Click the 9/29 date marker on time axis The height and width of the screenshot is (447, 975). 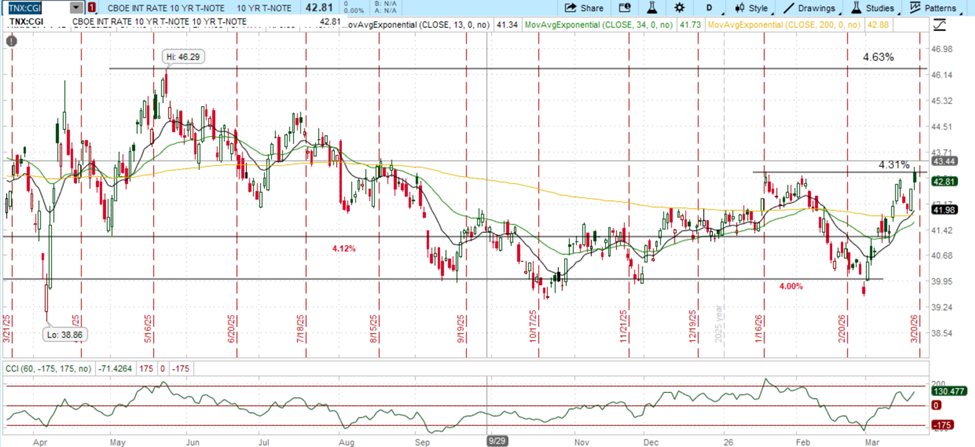(496, 439)
